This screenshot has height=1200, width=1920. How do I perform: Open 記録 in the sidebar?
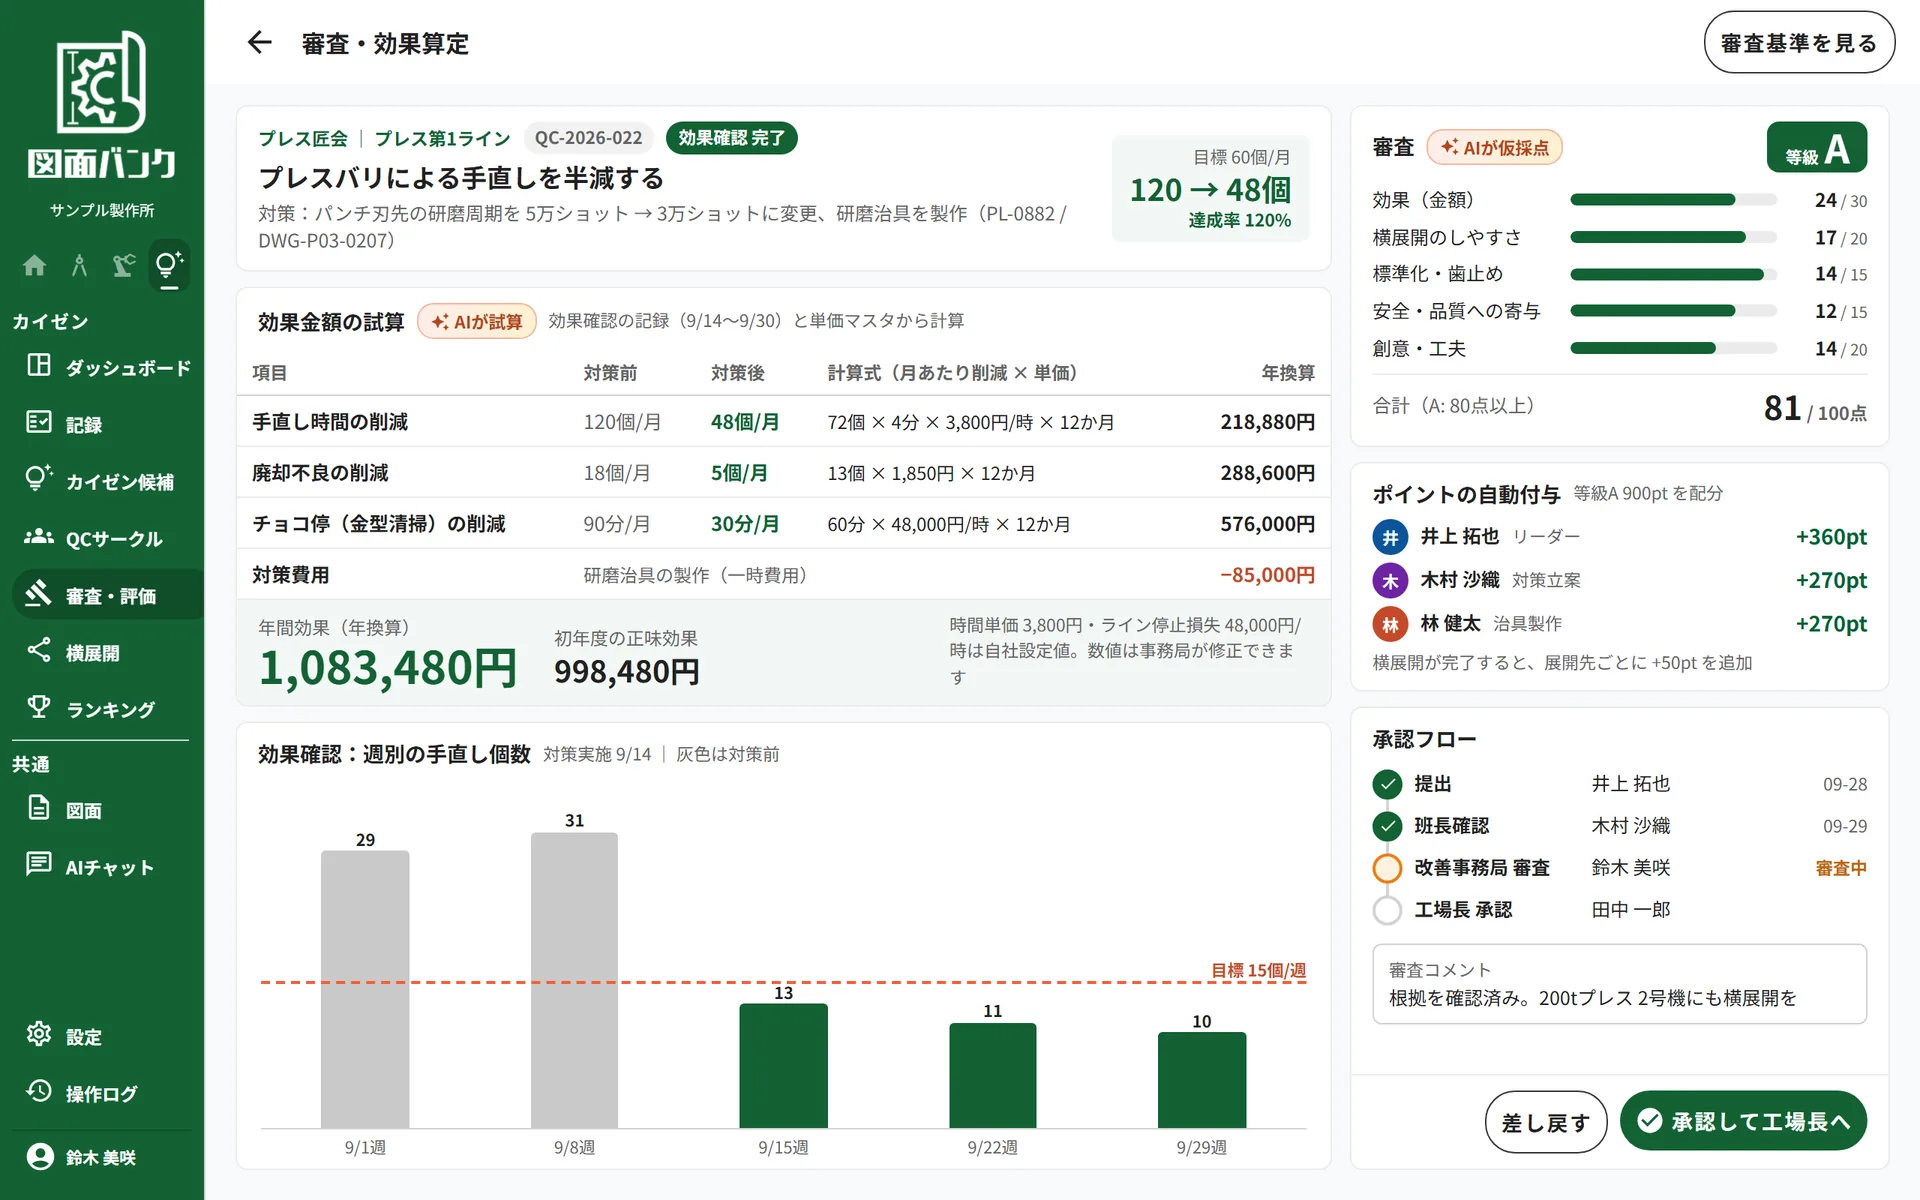tap(108, 424)
